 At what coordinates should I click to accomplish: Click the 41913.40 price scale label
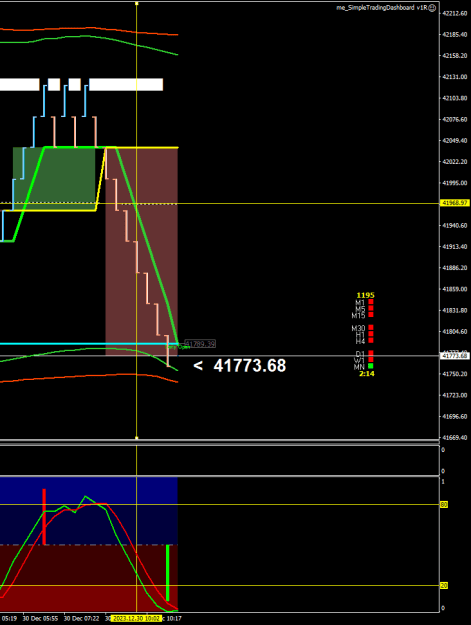(455, 247)
